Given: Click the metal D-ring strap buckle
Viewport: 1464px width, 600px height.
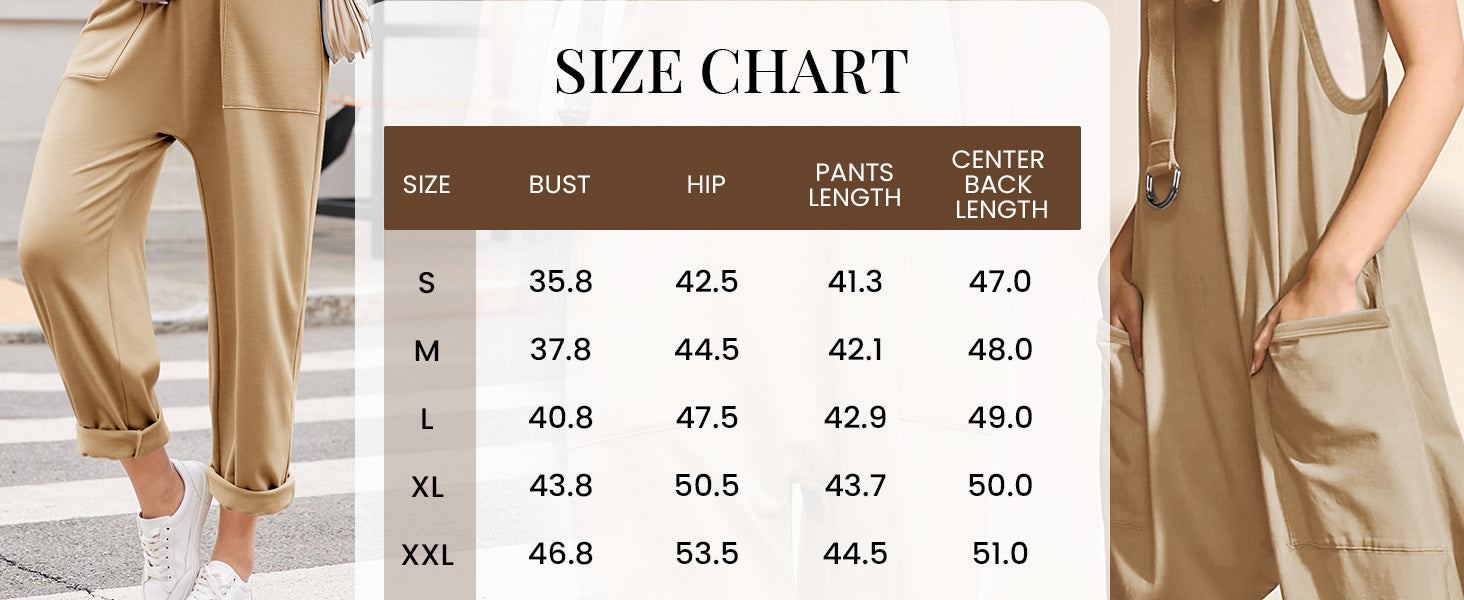Looking at the screenshot, I should tap(1163, 186).
